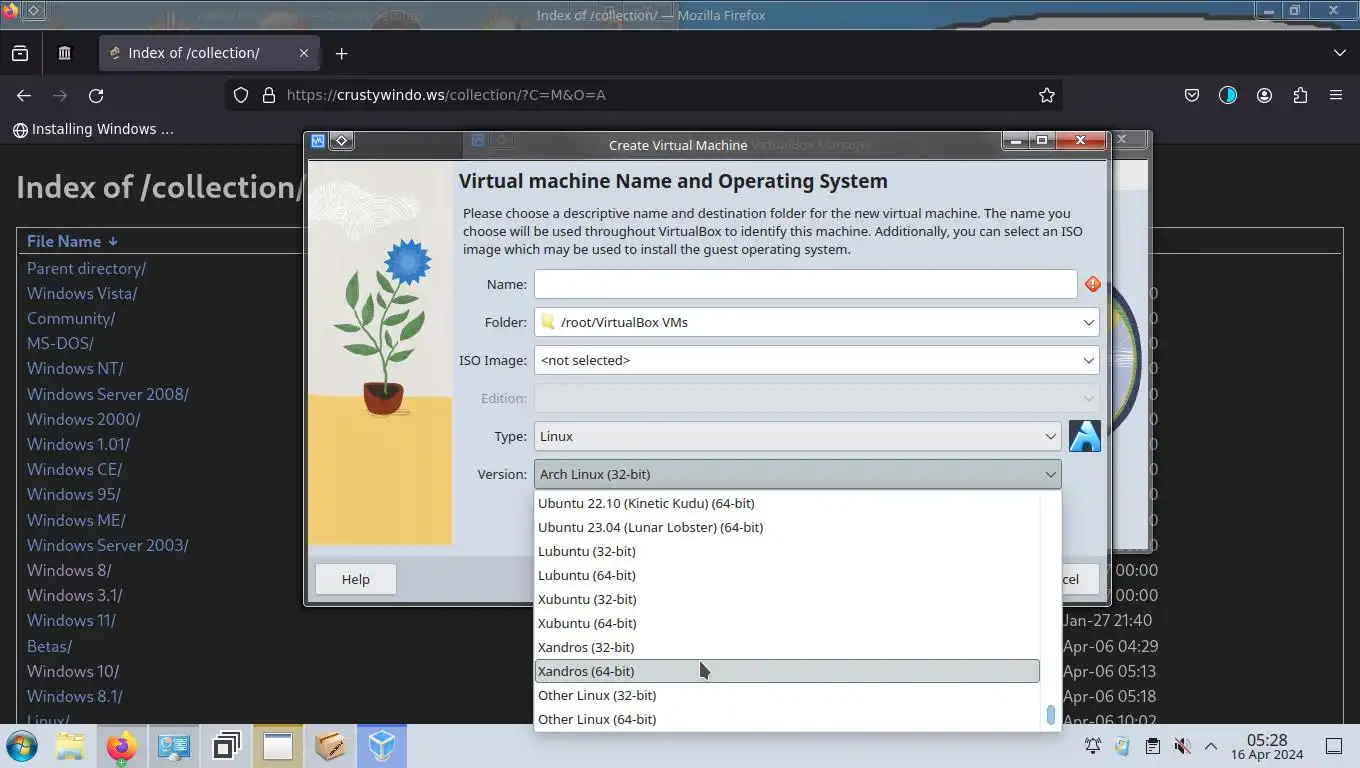This screenshot has width=1360, height=768.
Task: Click the muted volume tray icon
Action: [1182, 746]
